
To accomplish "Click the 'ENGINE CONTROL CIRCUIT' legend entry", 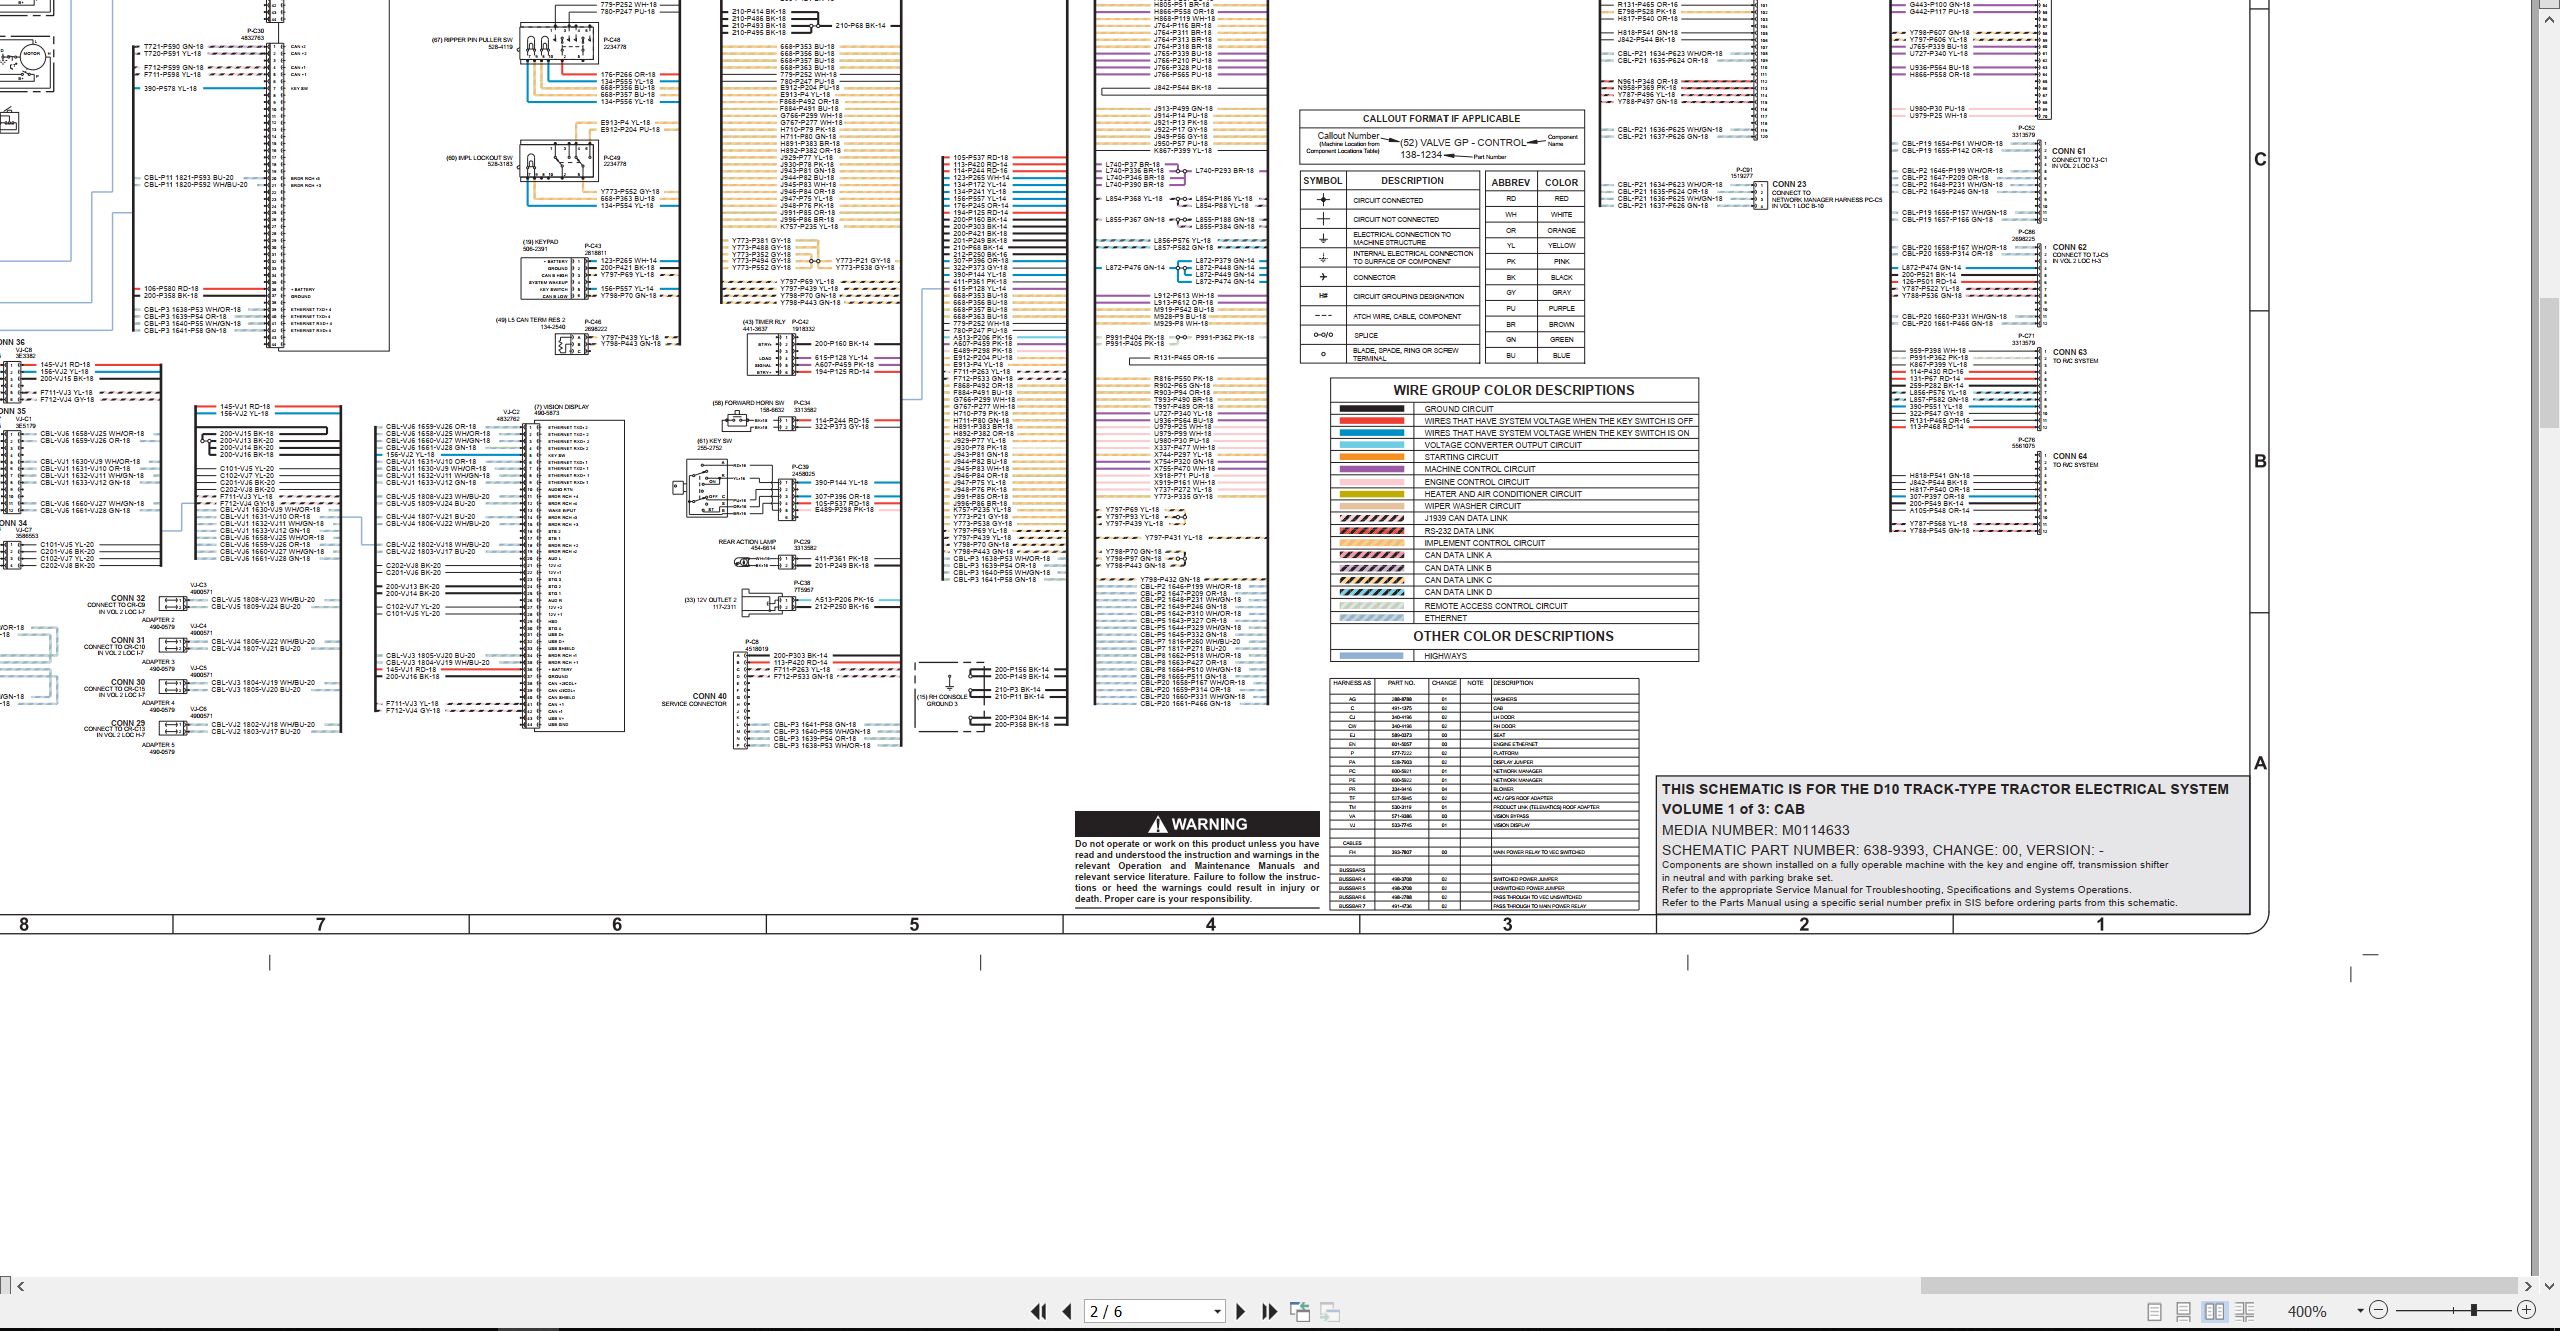I will (x=1476, y=482).
